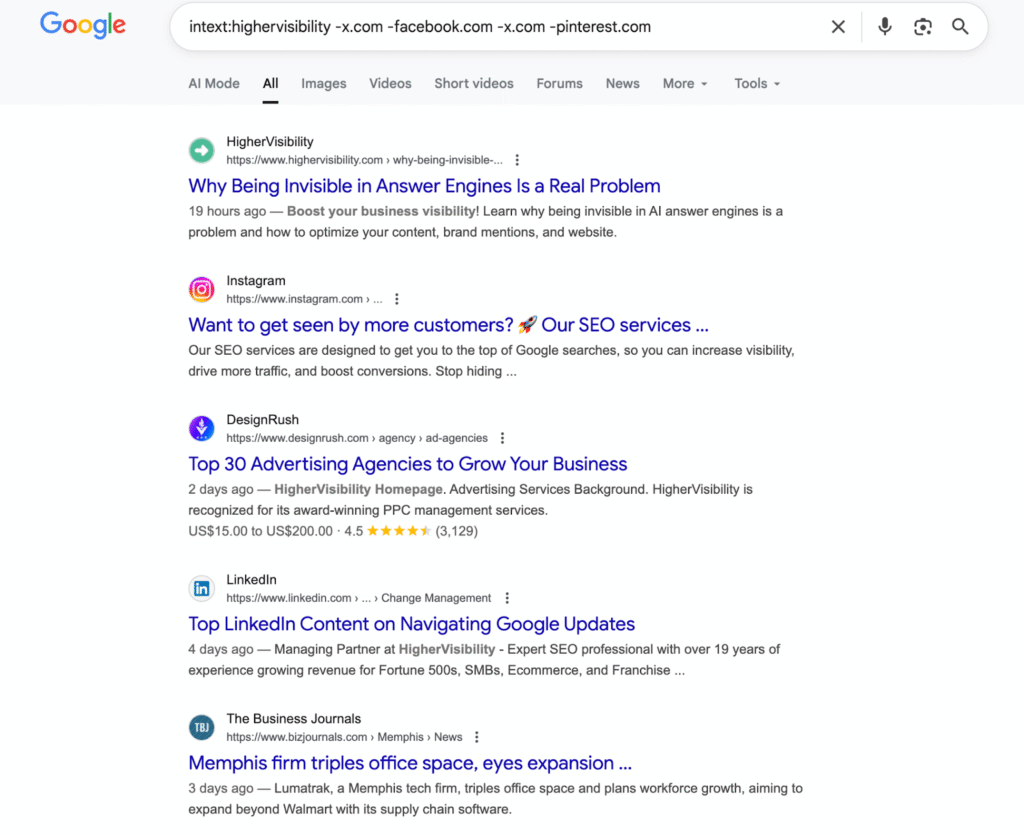Clear the search box with X icon
Viewport: 1024px width, 835px height.
tap(838, 27)
